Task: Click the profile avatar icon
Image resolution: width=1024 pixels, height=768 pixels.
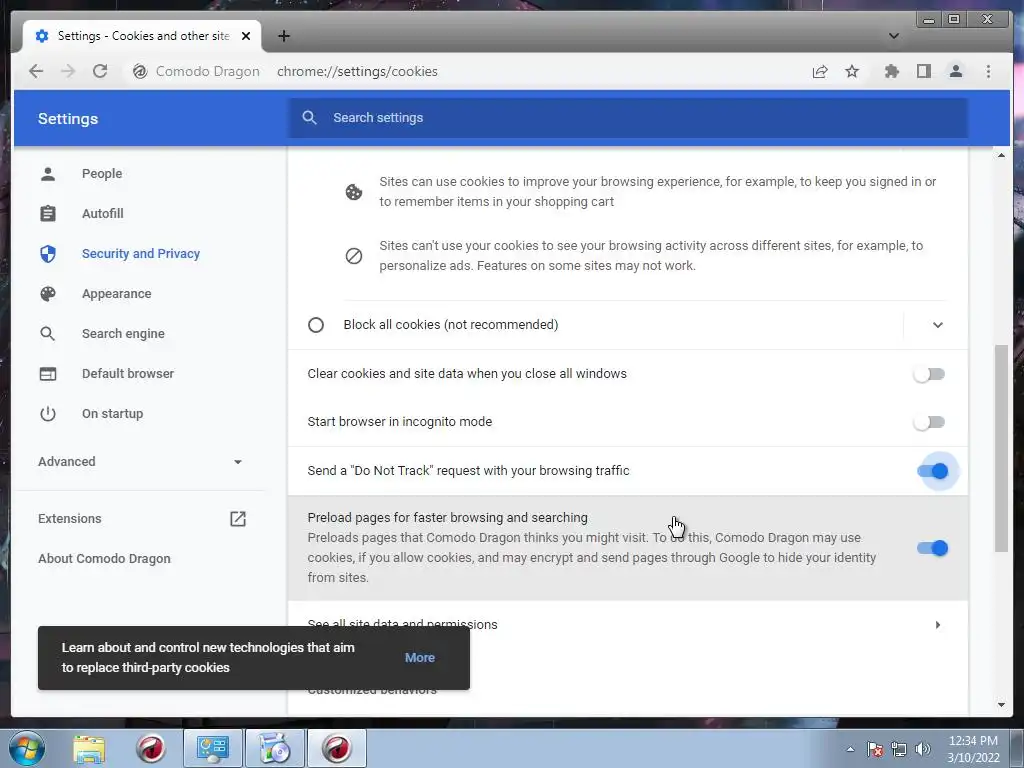Action: (x=955, y=71)
